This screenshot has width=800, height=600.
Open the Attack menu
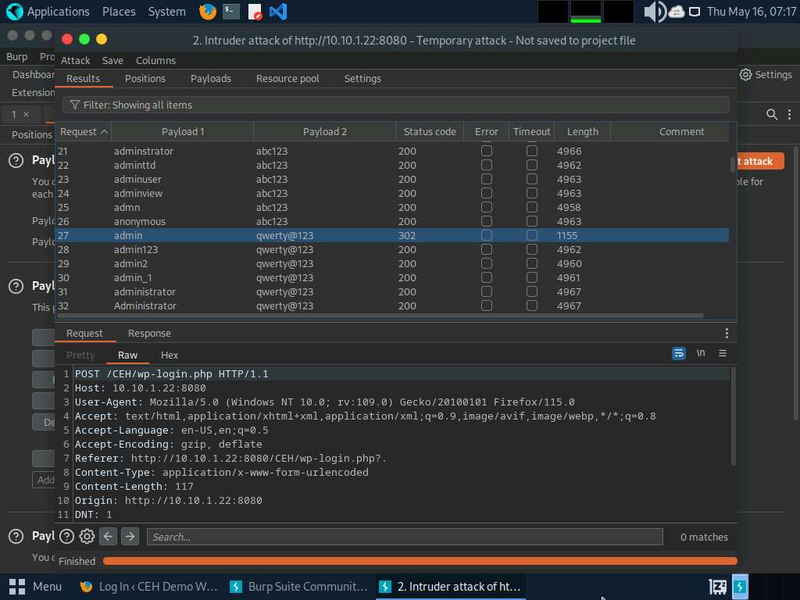click(76, 60)
